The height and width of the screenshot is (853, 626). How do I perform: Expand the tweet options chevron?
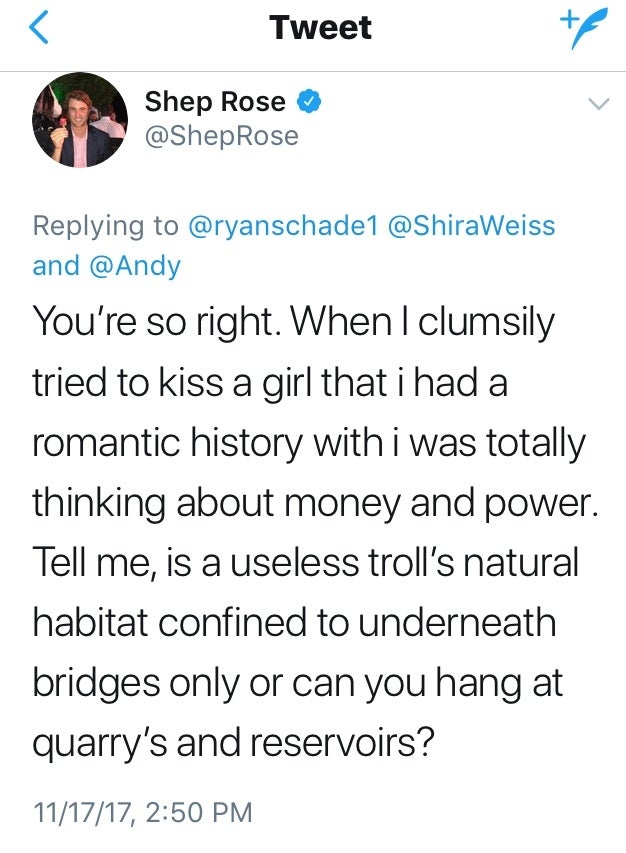599,103
